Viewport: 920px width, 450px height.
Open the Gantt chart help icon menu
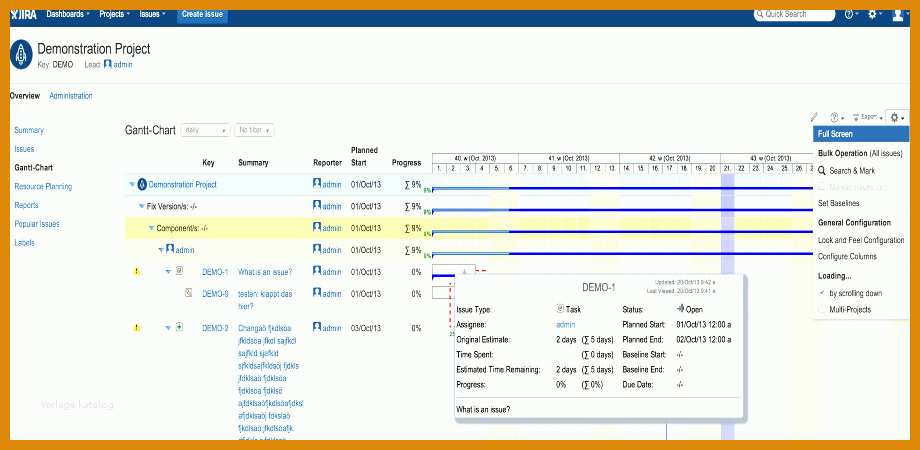pyautogui.click(x=837, y=117)
